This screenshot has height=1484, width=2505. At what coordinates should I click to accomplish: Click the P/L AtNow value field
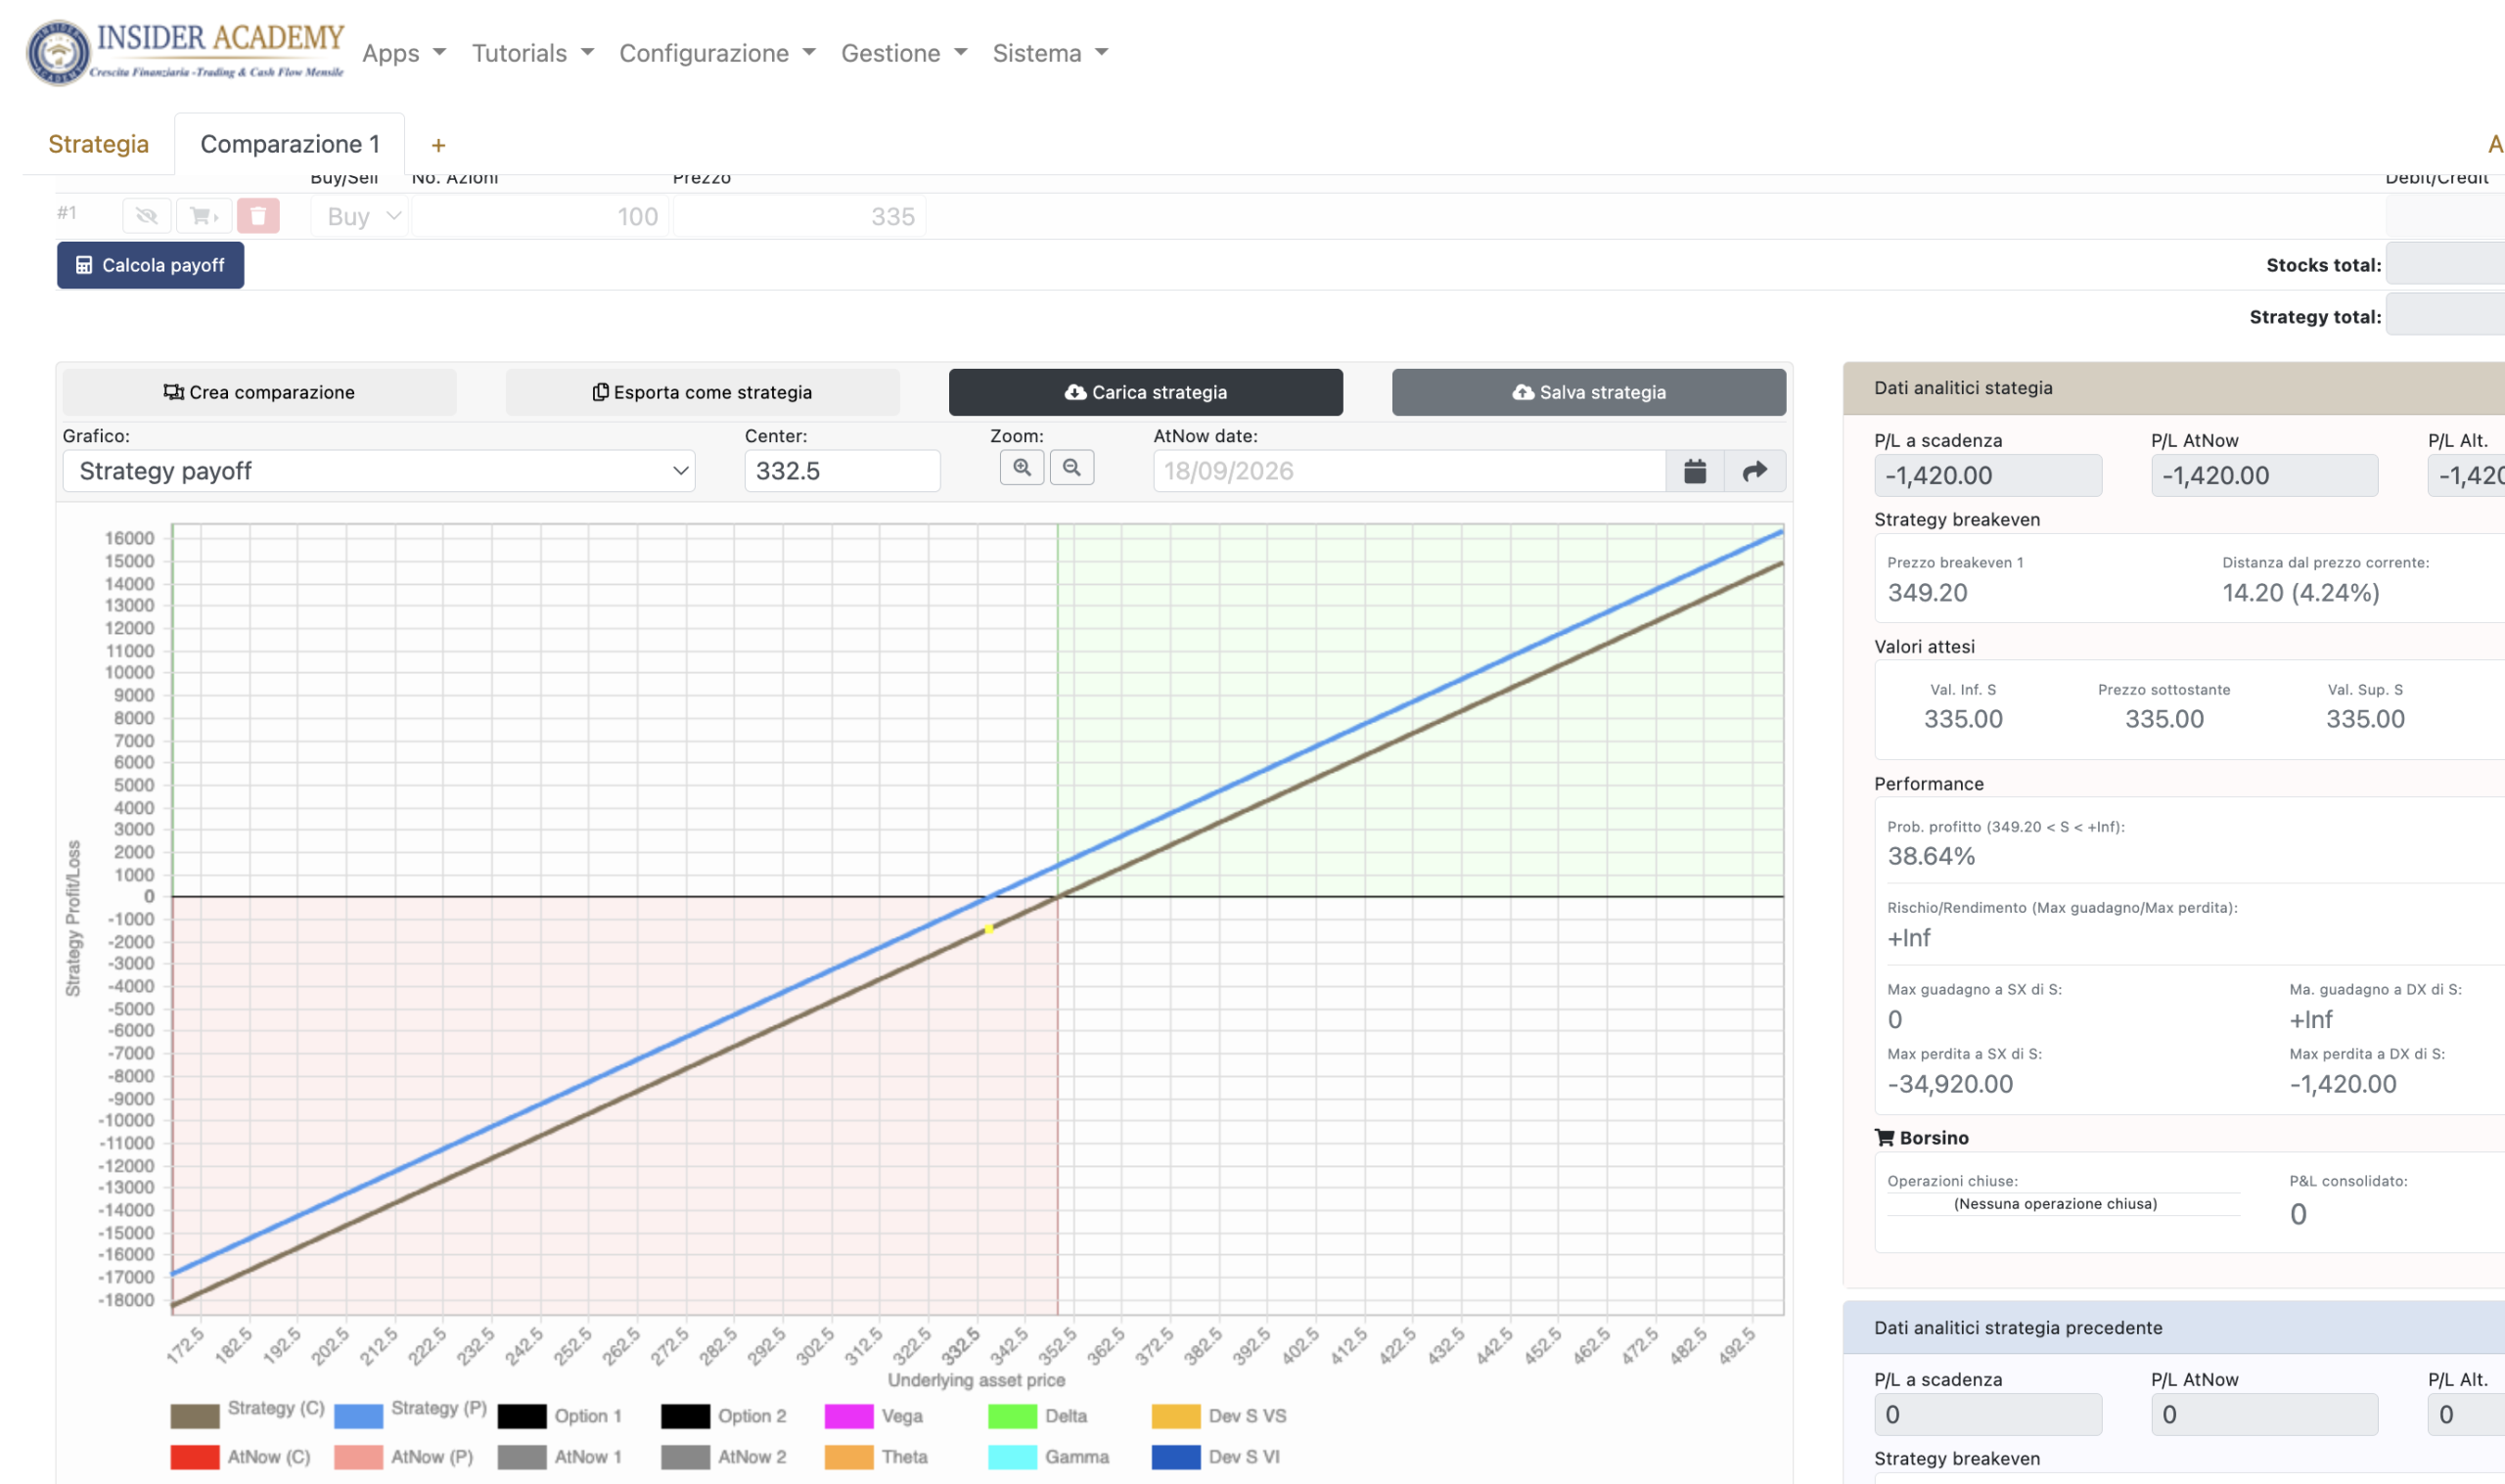2265,476
